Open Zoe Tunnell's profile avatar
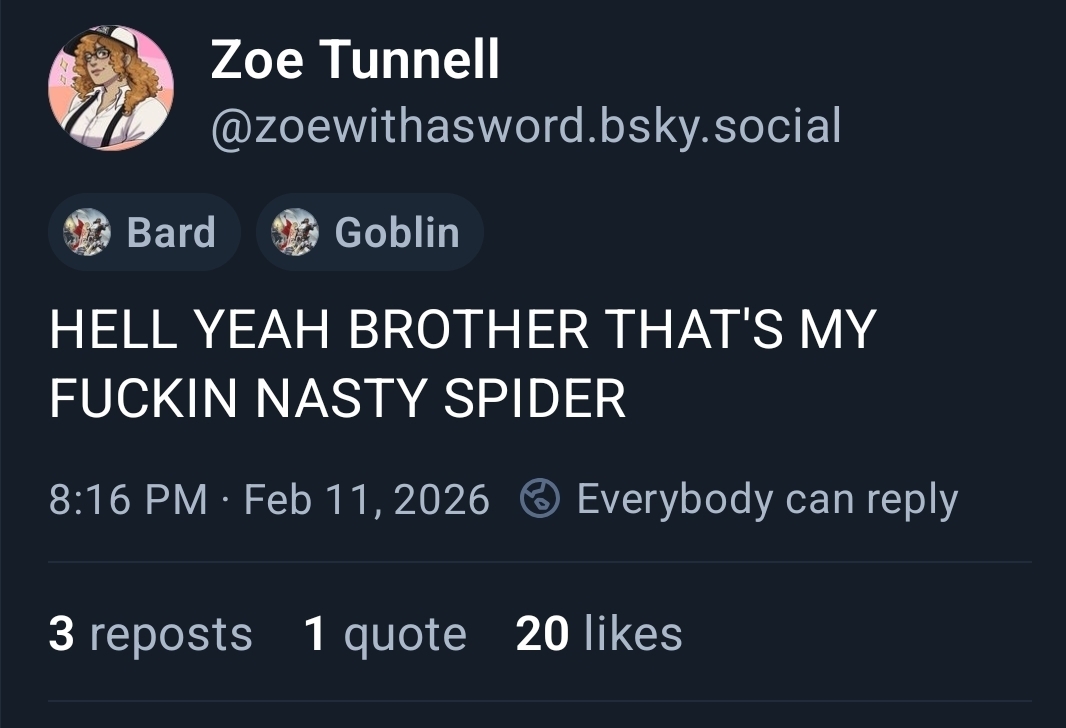The height and width of the screenshot is (728, 1066). point(111,88)
